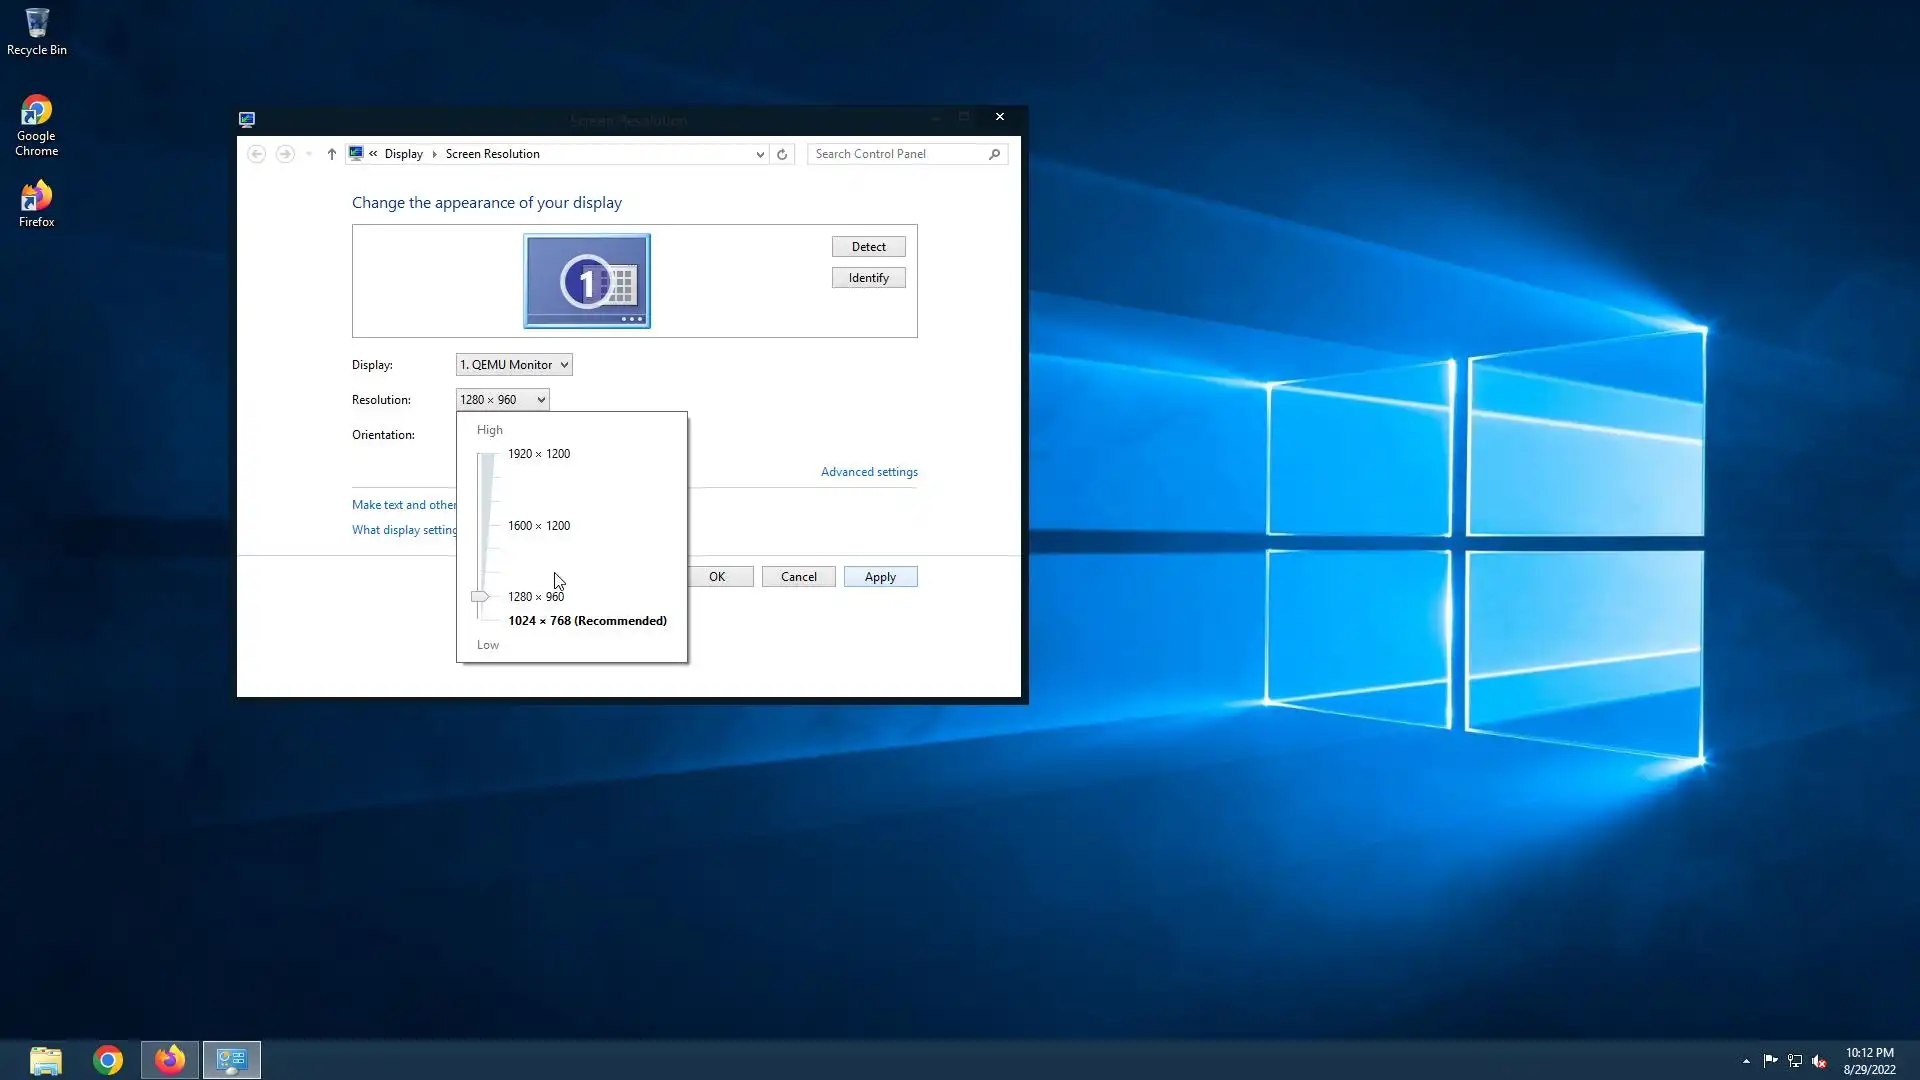The width and height of the screenshot is (1920, 1080).
Task: Click the monitor 1 display thumbnail
Action: tap(587, 281)
